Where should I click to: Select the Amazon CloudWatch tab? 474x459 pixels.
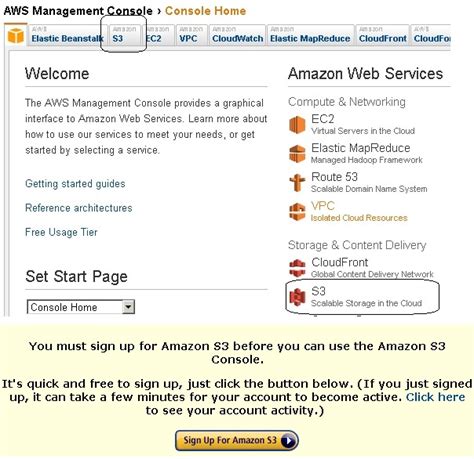tap(237, 35)
